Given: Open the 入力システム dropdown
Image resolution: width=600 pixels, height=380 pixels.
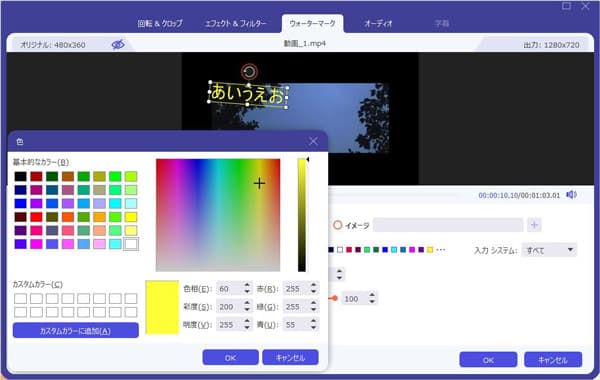Looking at the screenshot, I should (x=549, y=250).
